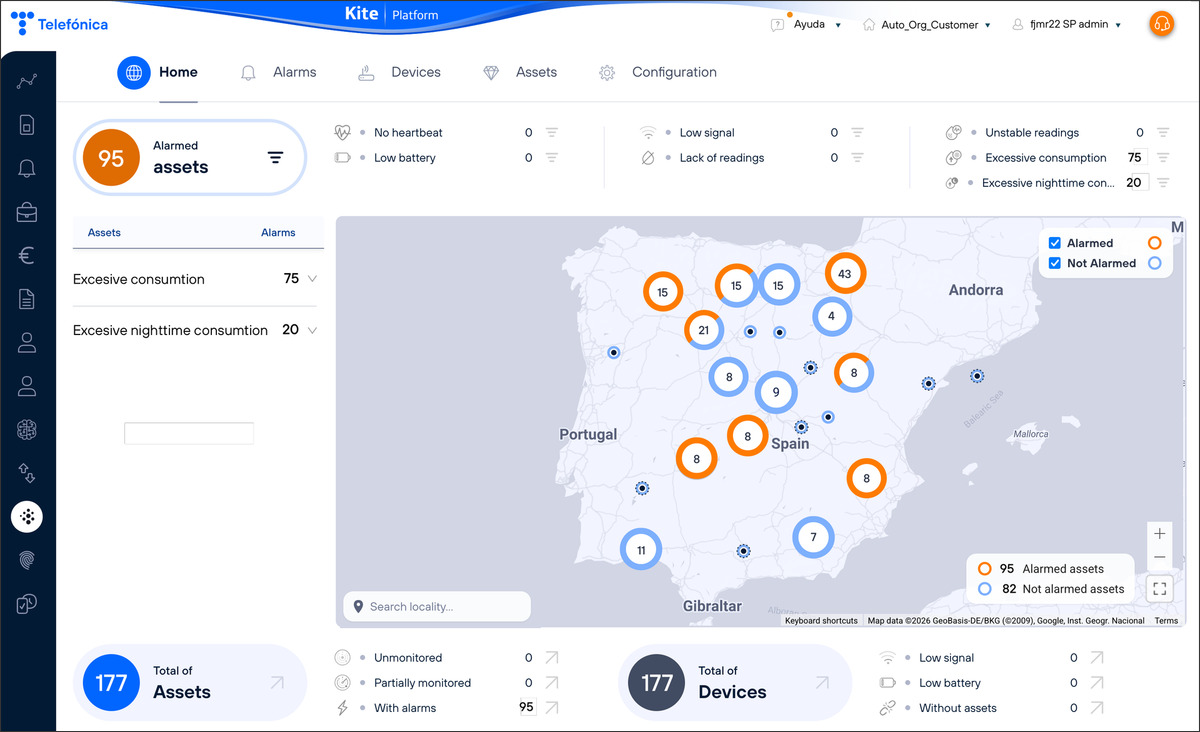Open the Total of Devices card
This screenshot has width=1200, height=732.
tap(735, 683)
